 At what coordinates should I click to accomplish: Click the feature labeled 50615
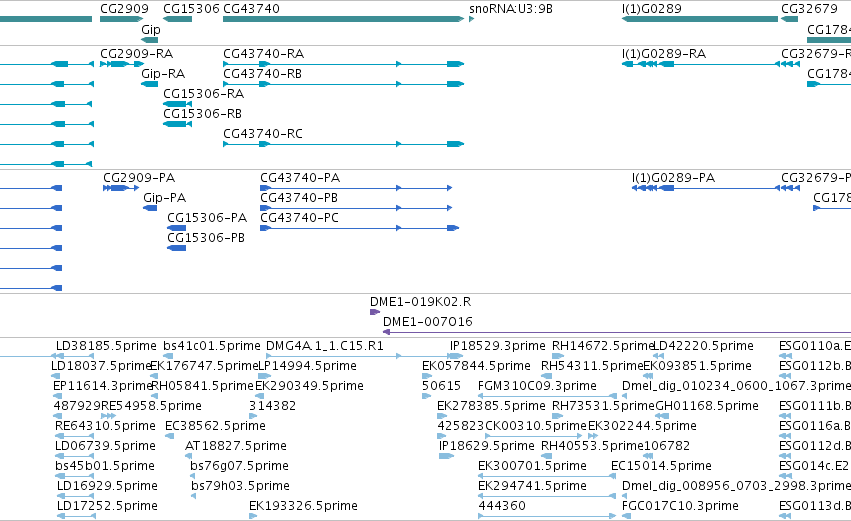point(441,386)
